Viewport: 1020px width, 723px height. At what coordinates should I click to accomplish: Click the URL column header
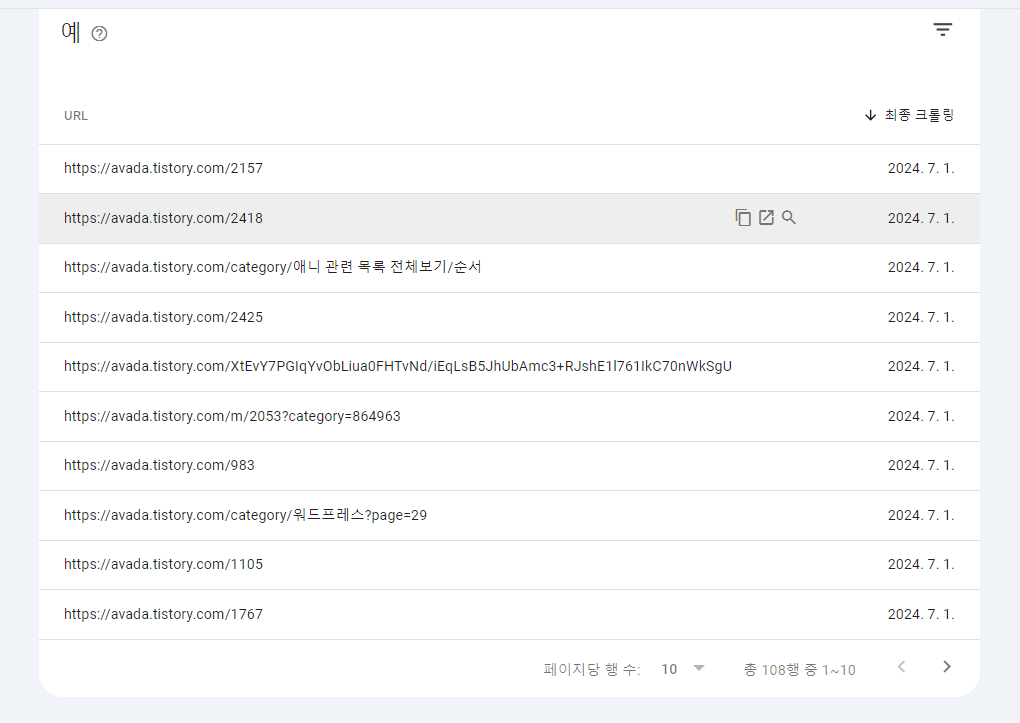click(x=75, y=116)
